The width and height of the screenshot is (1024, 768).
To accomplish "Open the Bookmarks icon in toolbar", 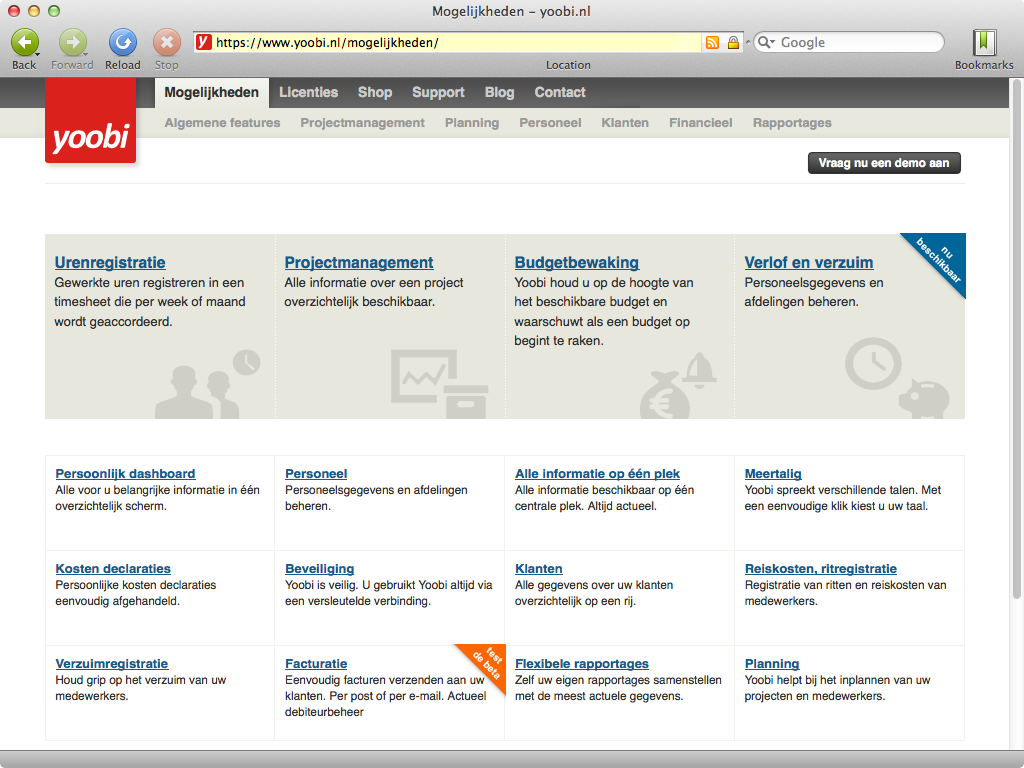I will click(x=984, y=42).
